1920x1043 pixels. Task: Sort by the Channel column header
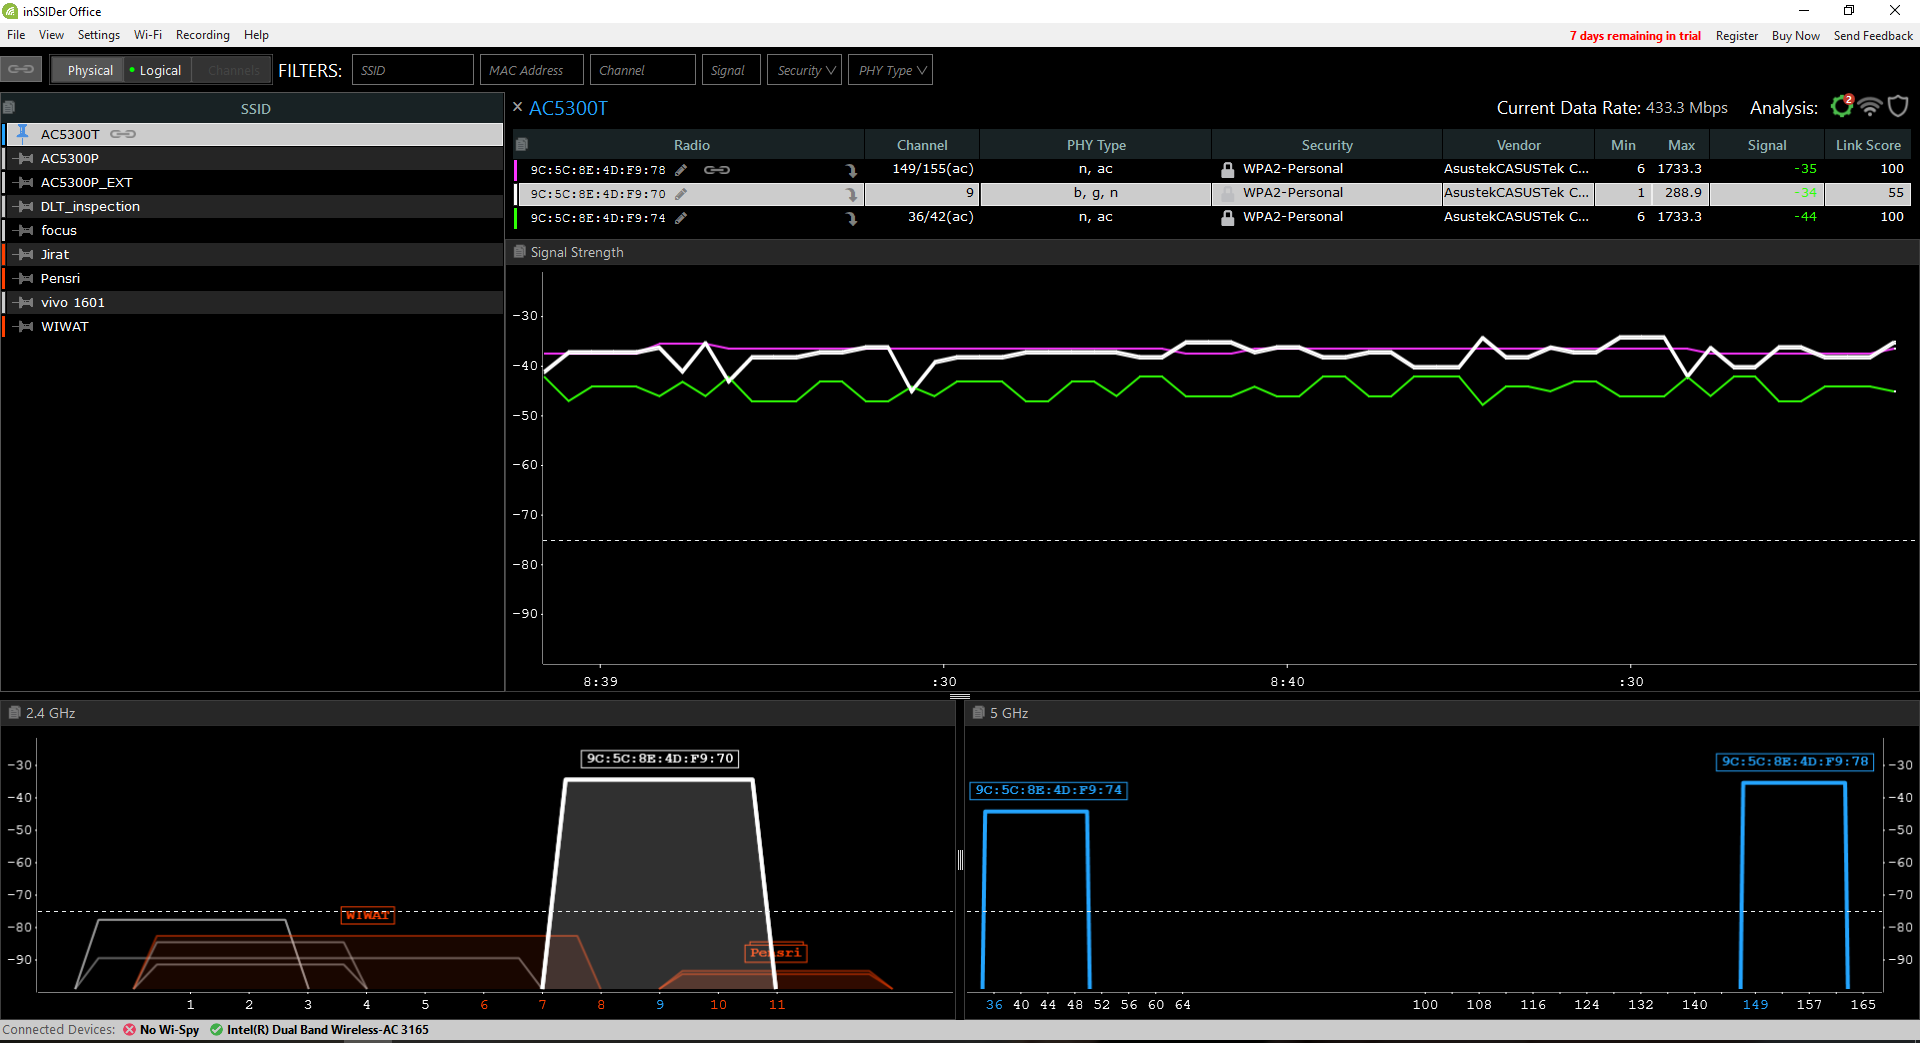pyautogui.click(x=922, y=145)
